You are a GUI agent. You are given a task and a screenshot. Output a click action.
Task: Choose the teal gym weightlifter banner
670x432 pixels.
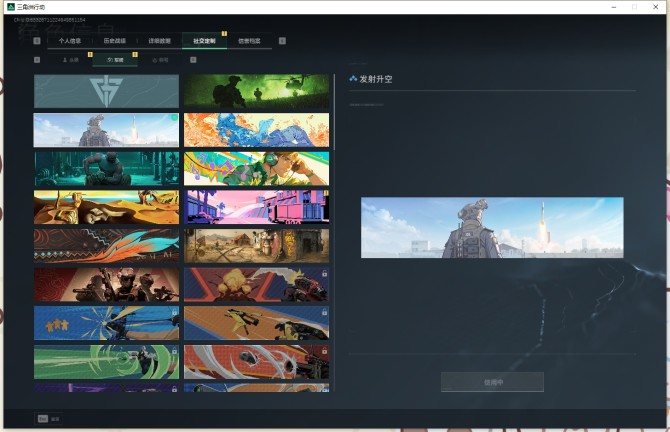pyautogui.click(x=106, y=168)
